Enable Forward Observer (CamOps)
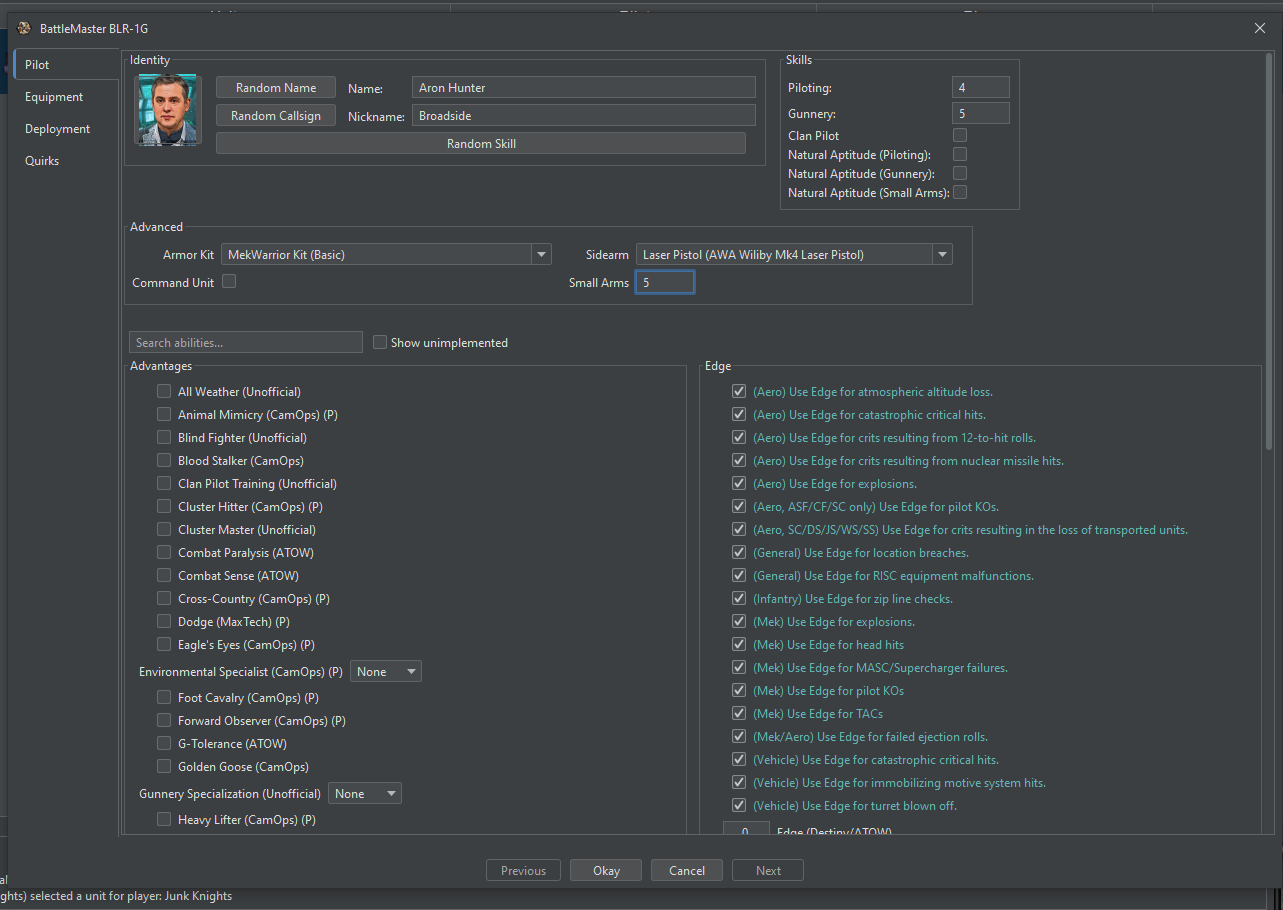 [x=164, y=721]
